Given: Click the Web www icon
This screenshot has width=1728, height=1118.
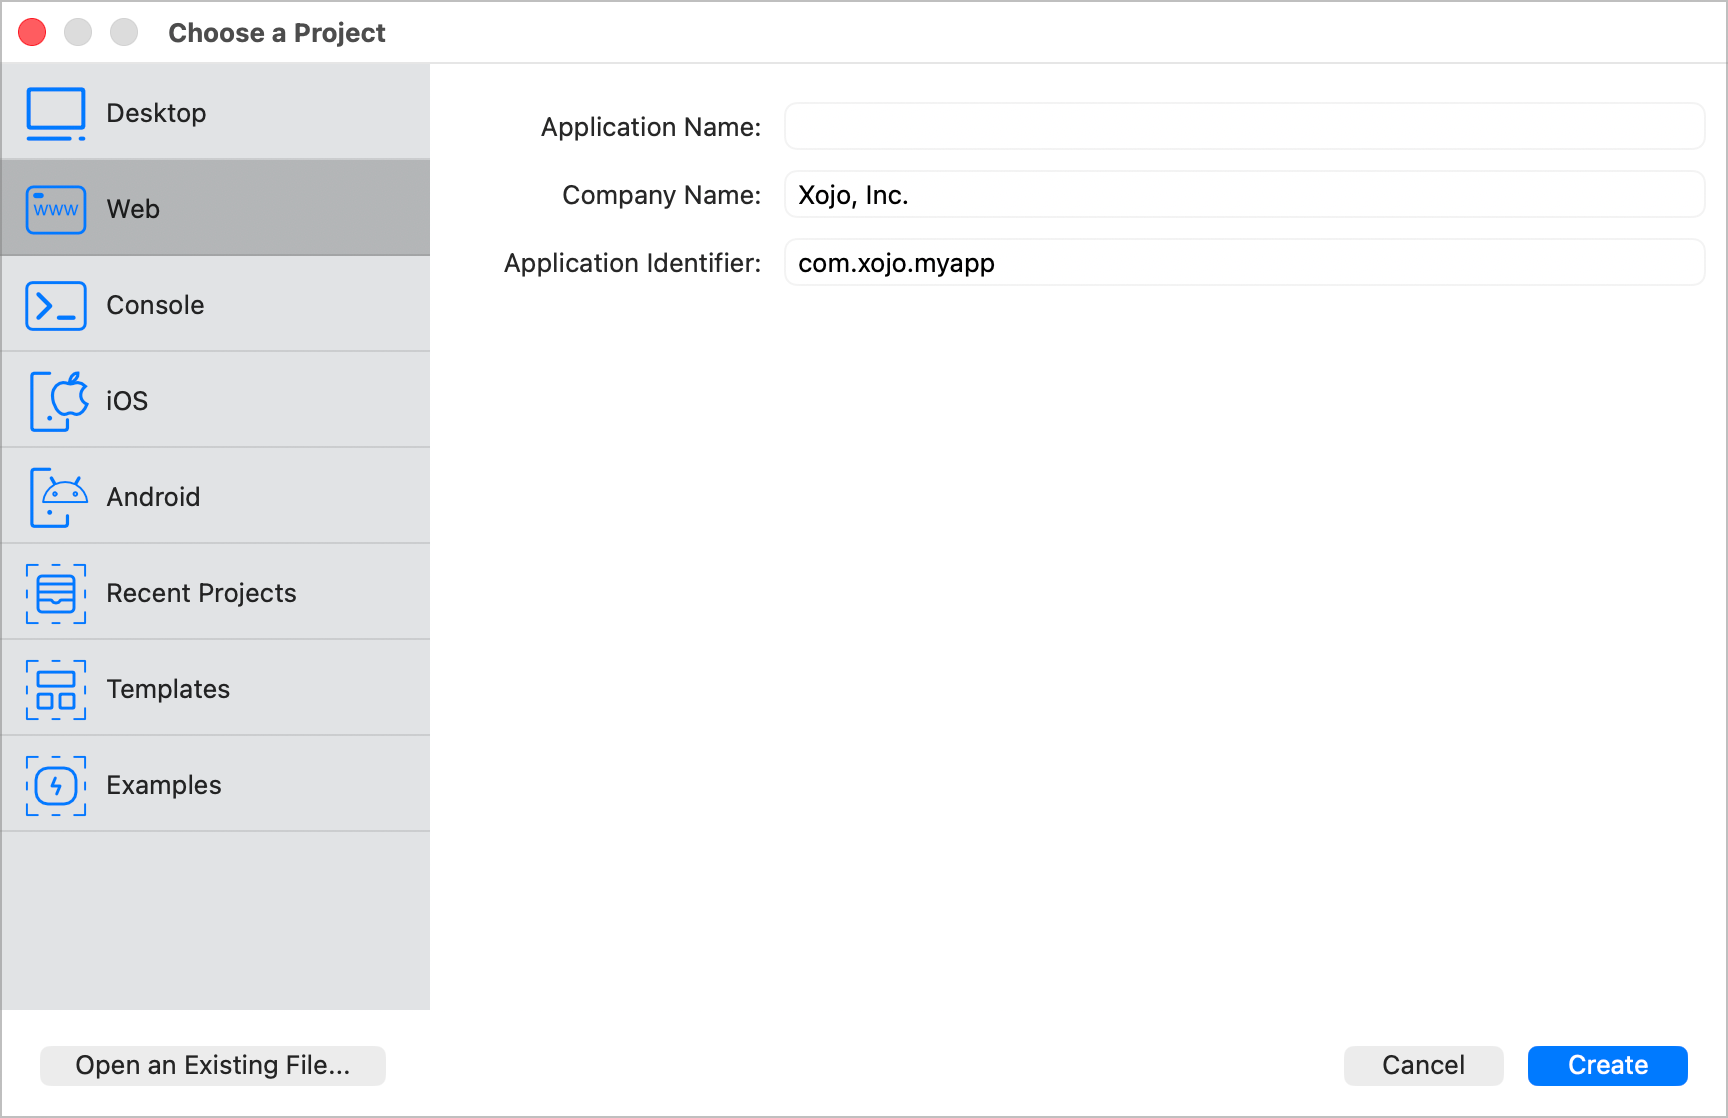Looking at the screenshot, I should point(56,209).
